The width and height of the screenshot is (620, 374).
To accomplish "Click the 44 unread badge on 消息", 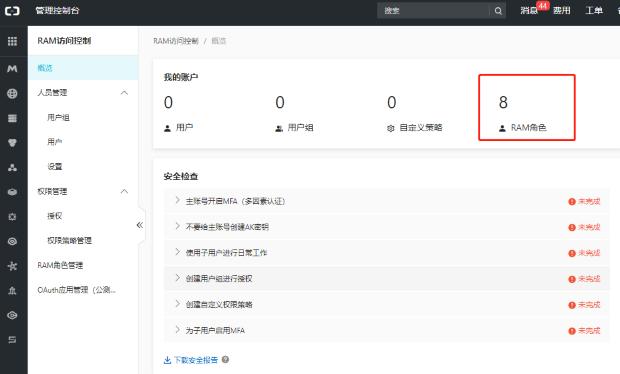I will coord(543,6).
